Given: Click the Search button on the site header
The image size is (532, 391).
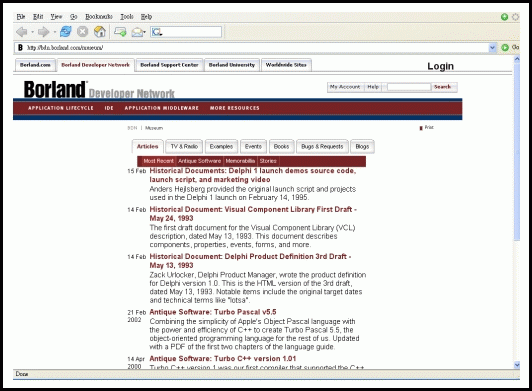Looking at the screenshot, I should coord(442,87).
